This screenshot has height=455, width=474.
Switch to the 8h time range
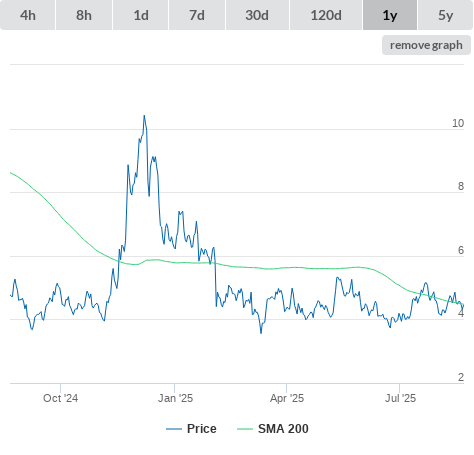point(84,15)
